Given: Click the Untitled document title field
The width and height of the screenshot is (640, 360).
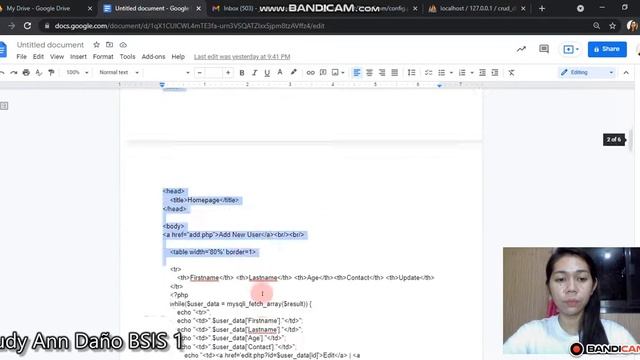Looking at the screenshot, I should (50, 45).
